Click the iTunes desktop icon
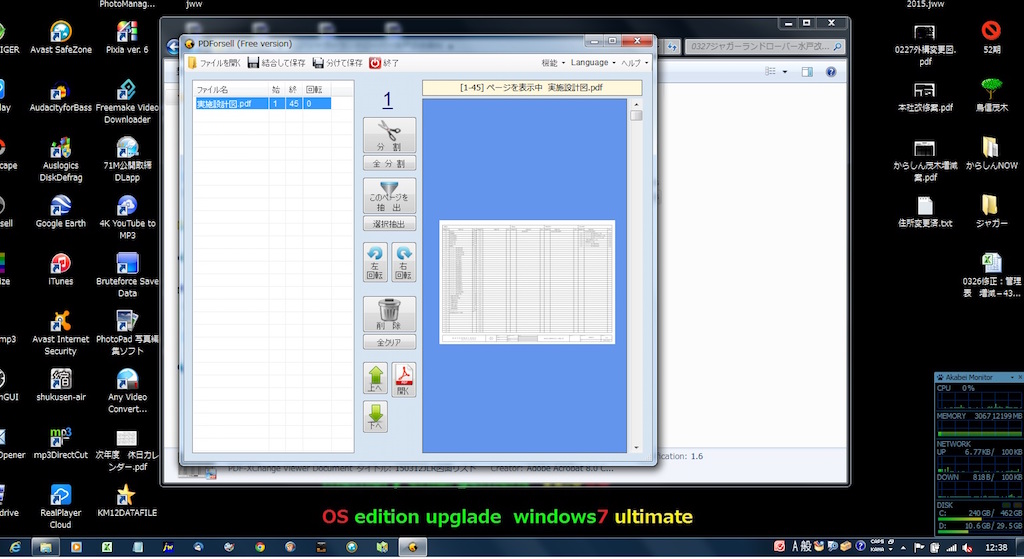 point(61,269)
